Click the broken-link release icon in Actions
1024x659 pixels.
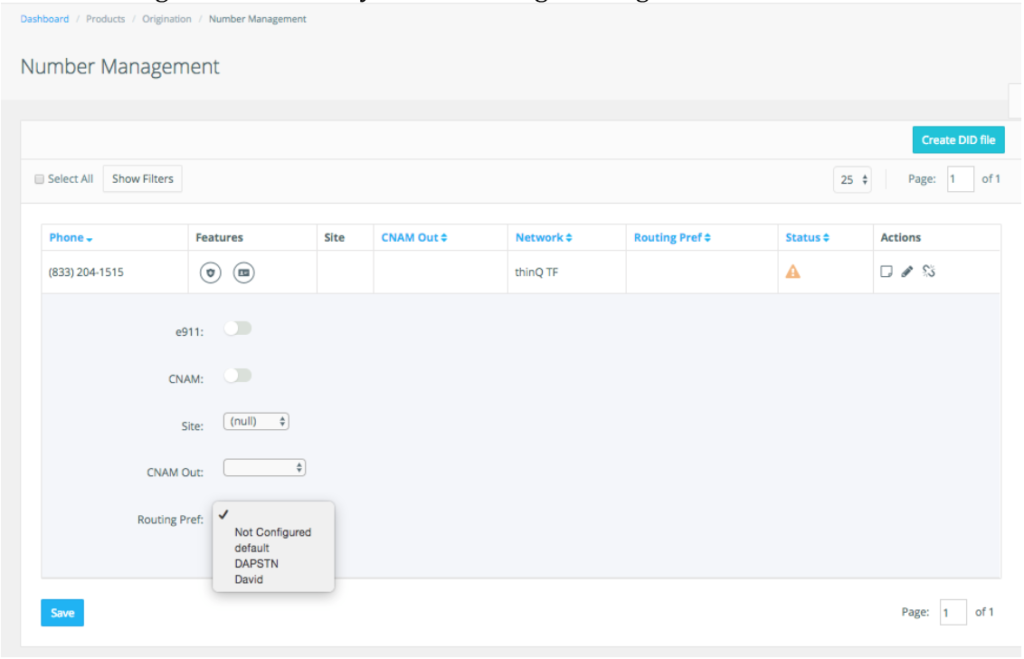(928, 271)
